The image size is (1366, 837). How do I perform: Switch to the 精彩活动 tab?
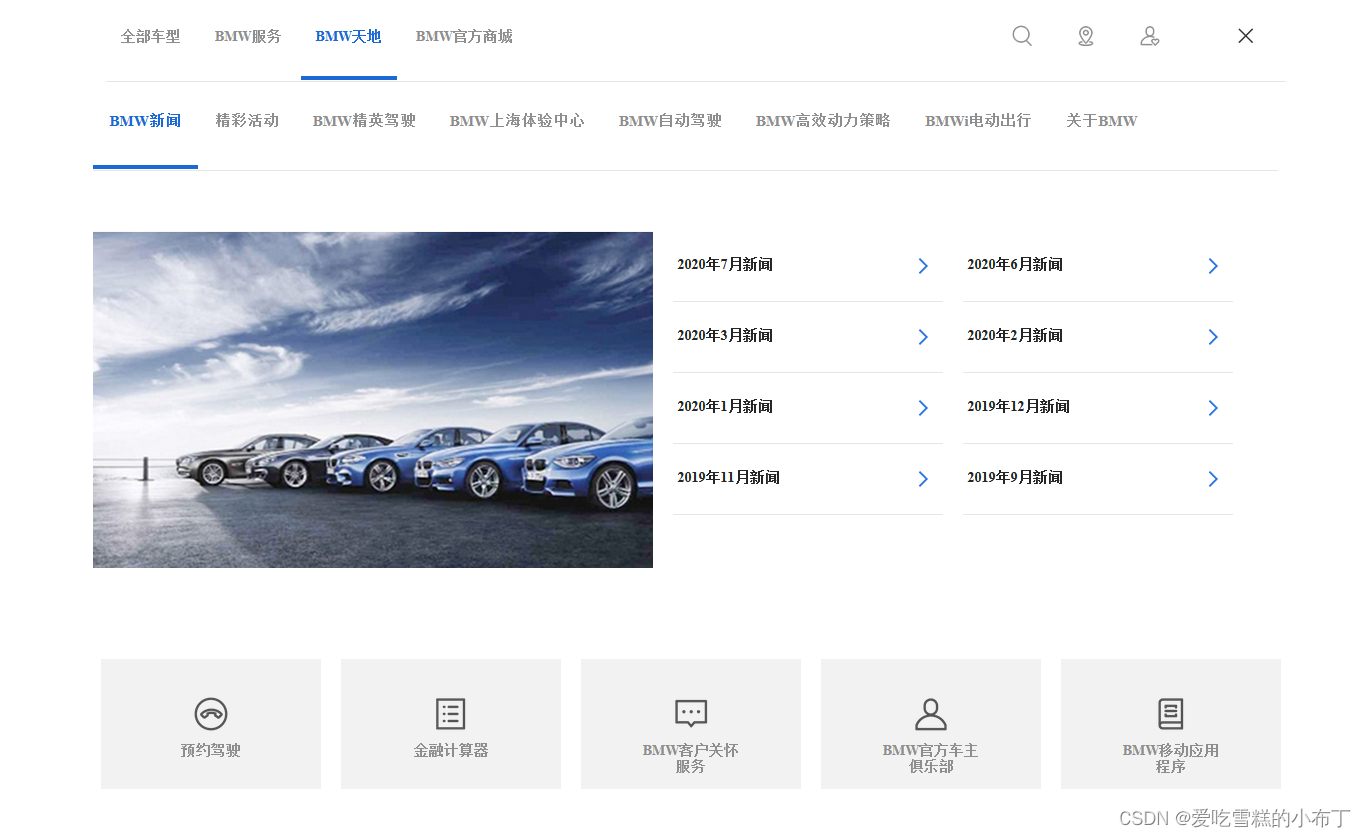tap(247, 121)
